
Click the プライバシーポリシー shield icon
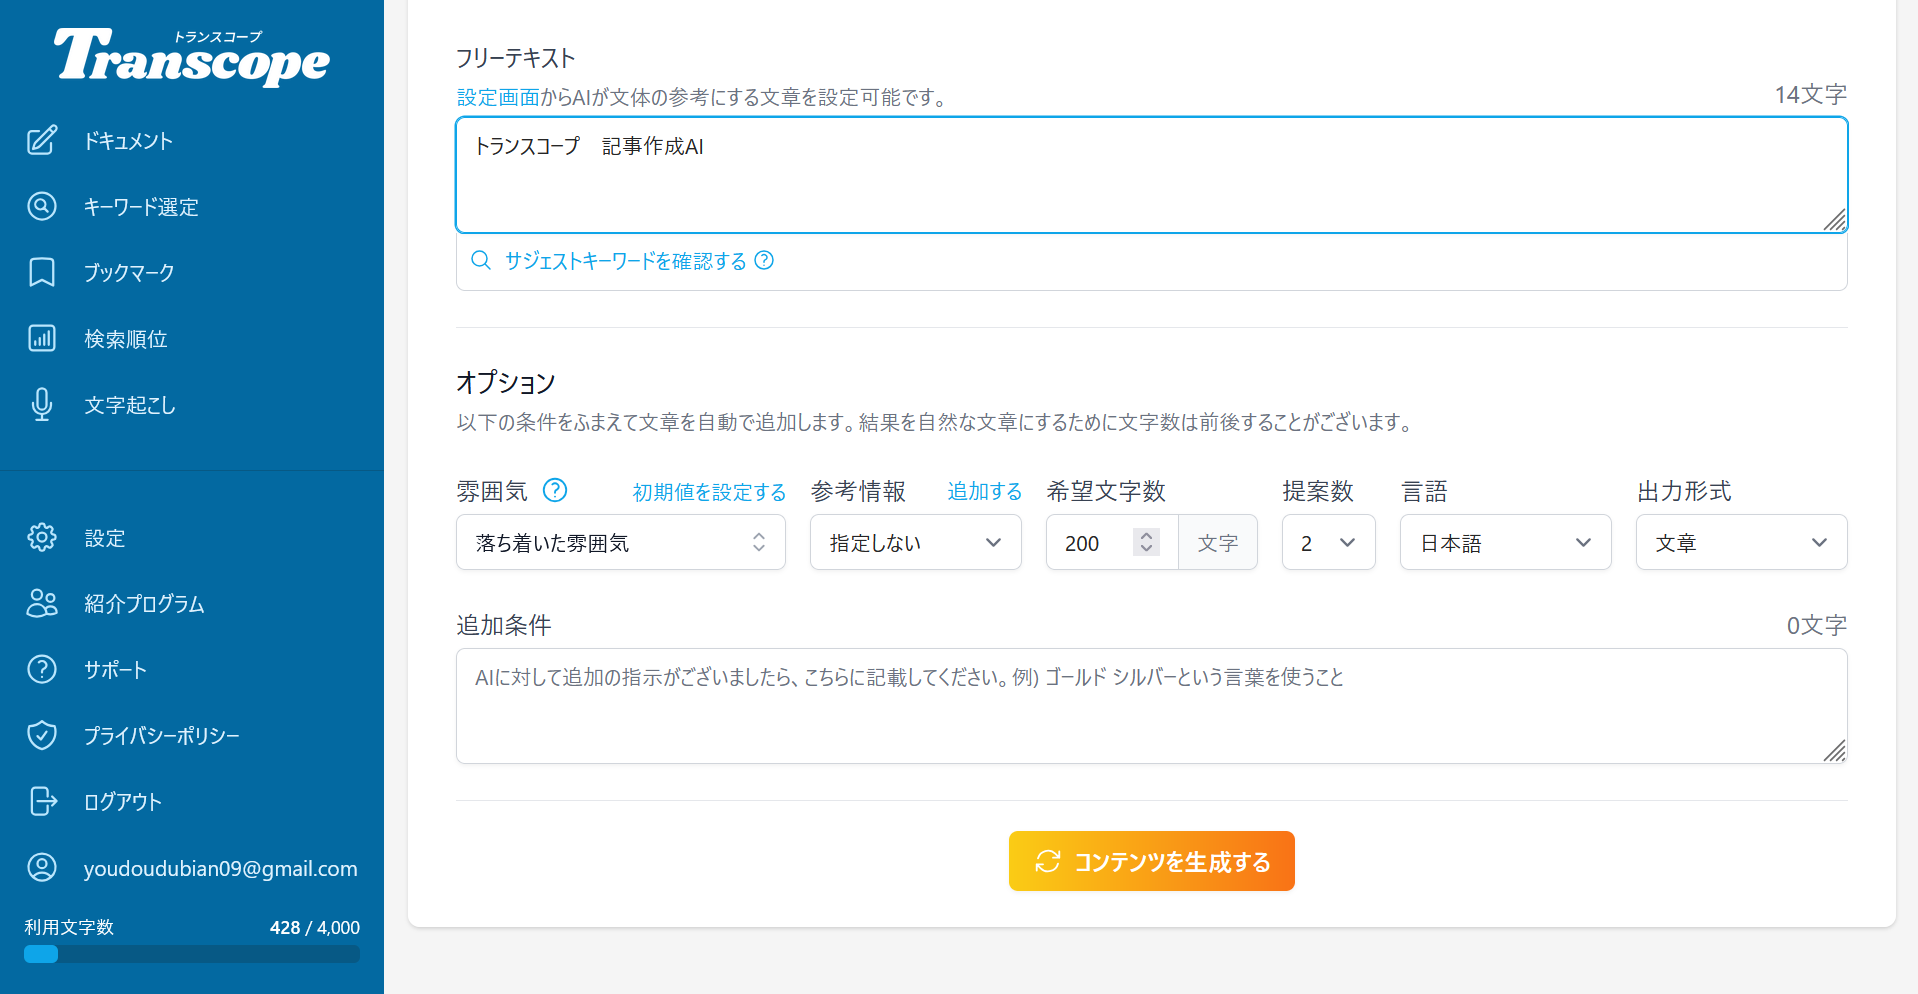(x=42, y=736)
